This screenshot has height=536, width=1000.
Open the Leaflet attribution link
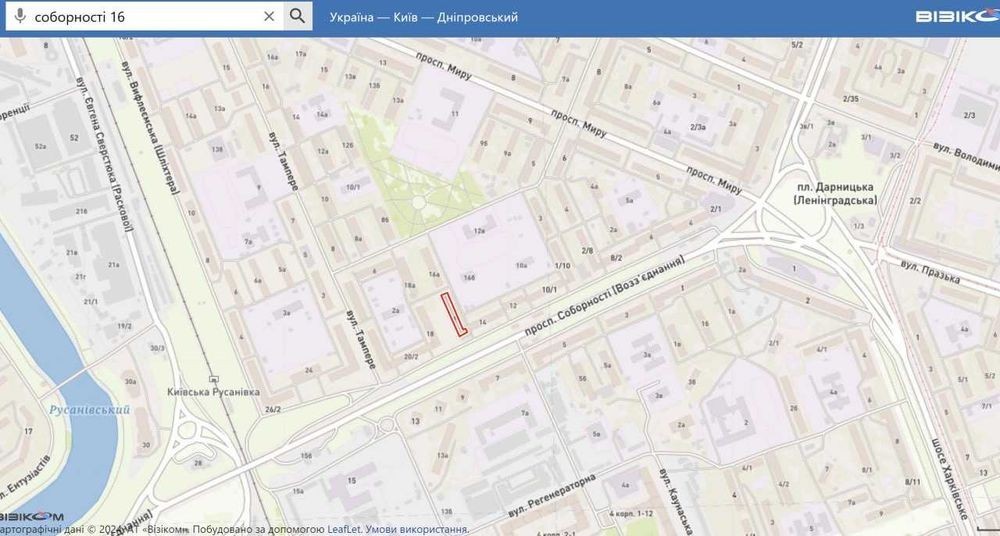pos(327,530)
